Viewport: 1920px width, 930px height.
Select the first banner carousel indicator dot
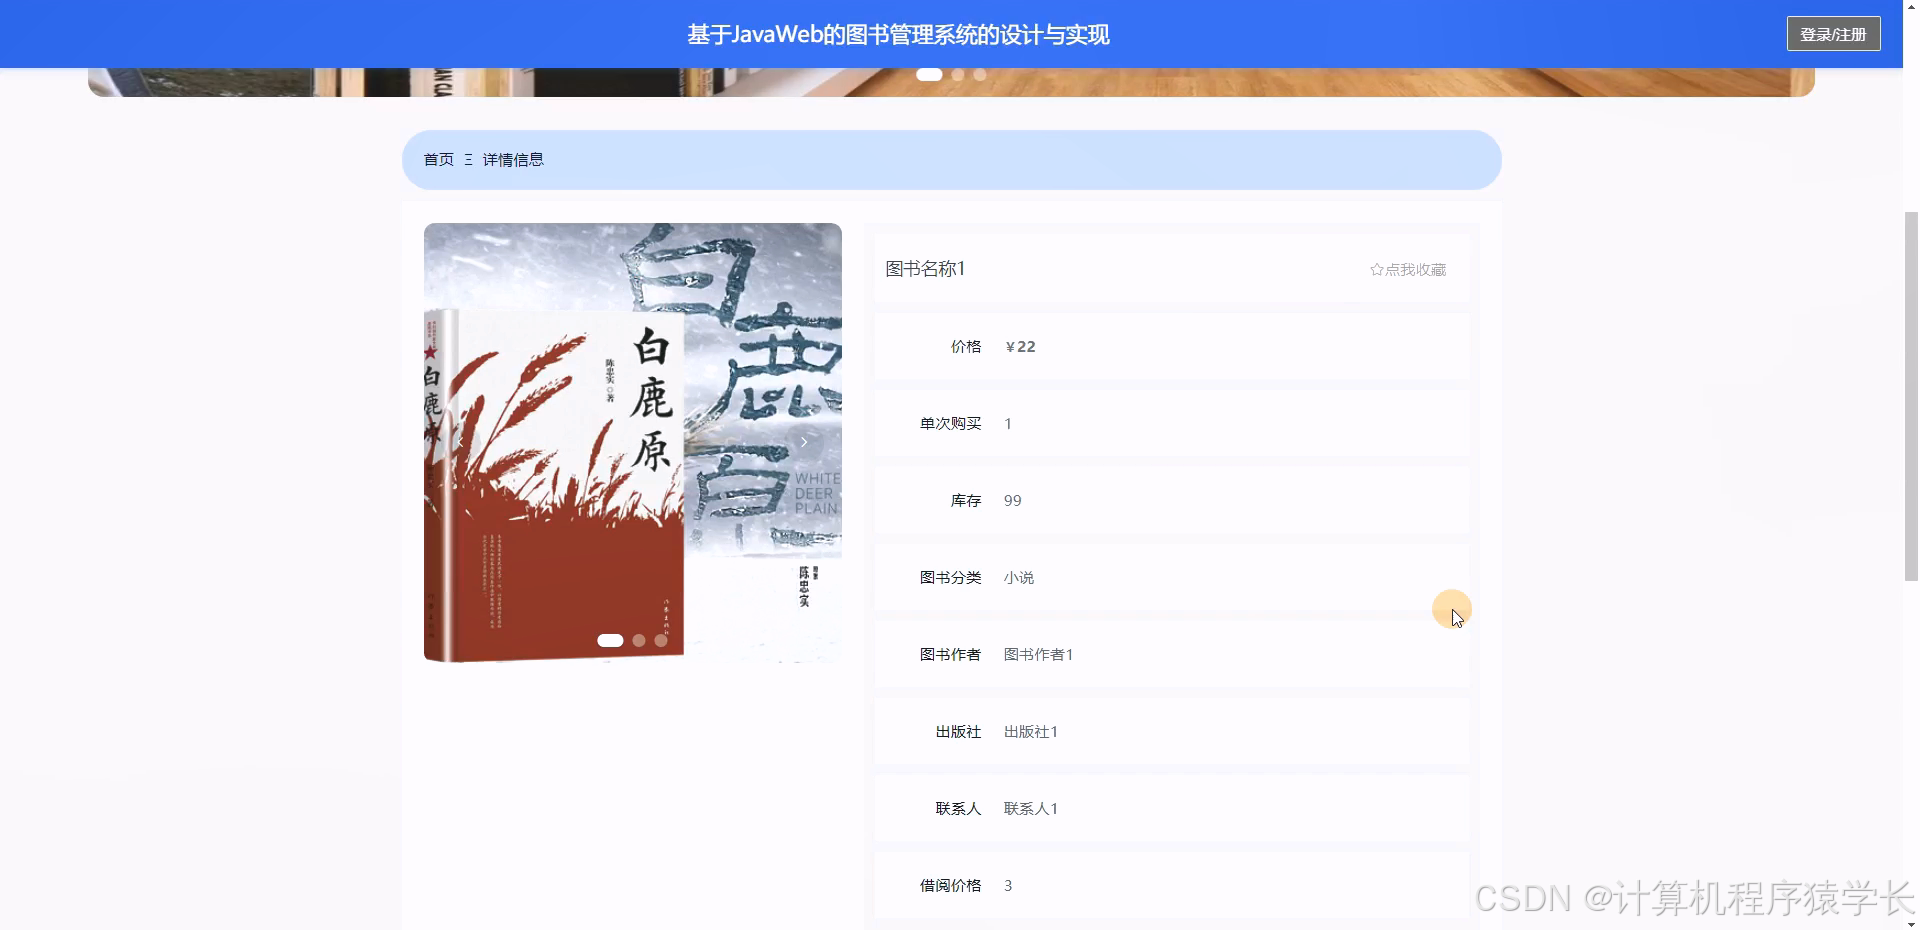[929, 74]
